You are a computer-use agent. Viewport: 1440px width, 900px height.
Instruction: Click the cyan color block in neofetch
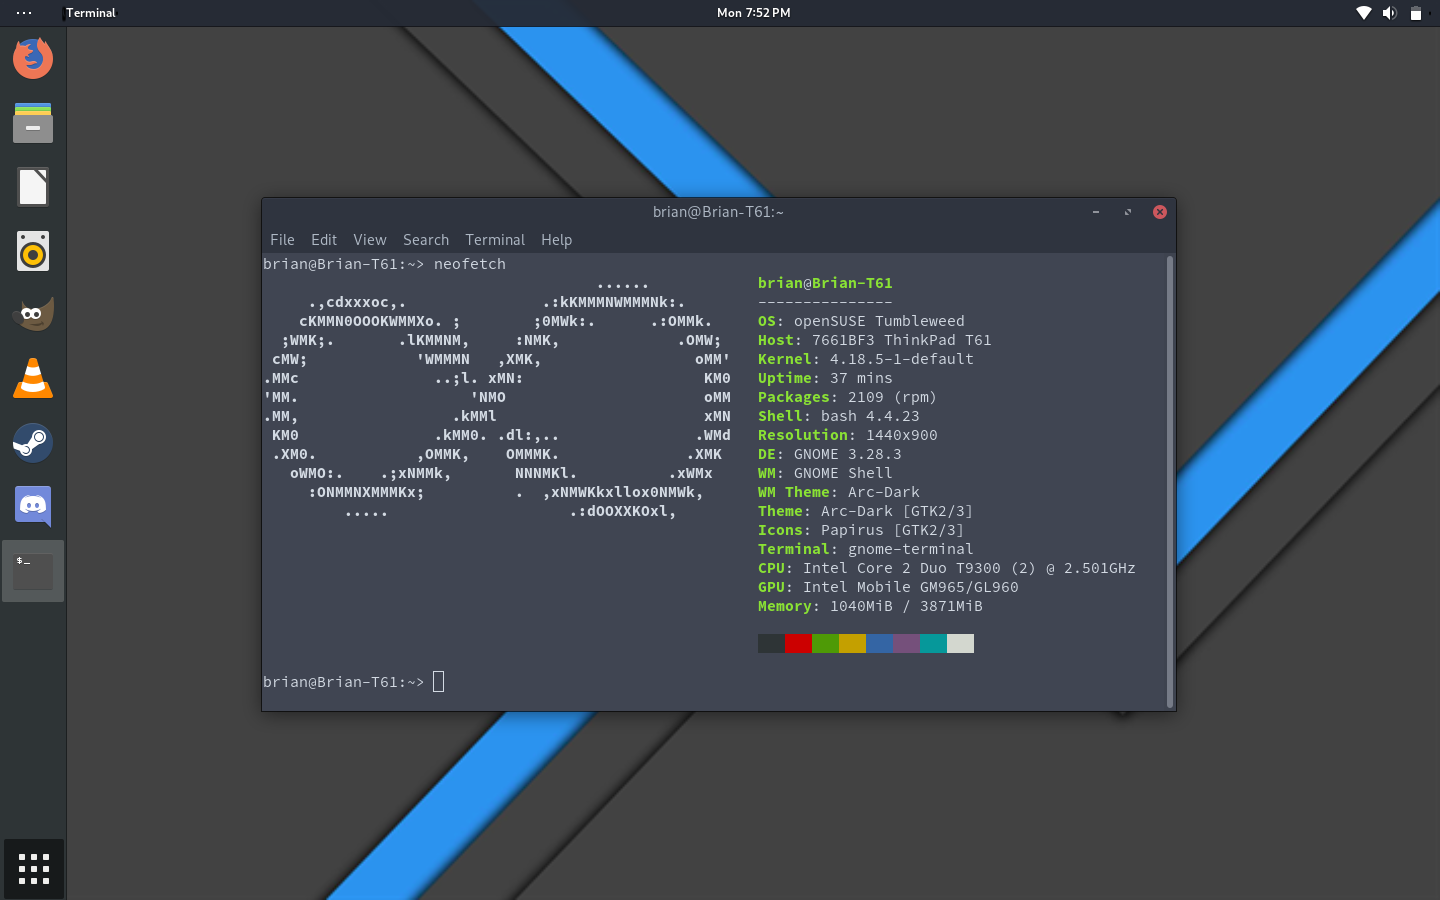pyautogui.click(x=933, y=643)
